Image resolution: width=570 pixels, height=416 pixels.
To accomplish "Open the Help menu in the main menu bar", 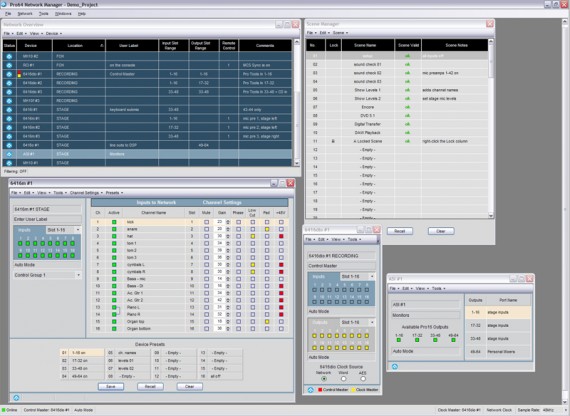I will pyautogui.click(x=82, y=14).
